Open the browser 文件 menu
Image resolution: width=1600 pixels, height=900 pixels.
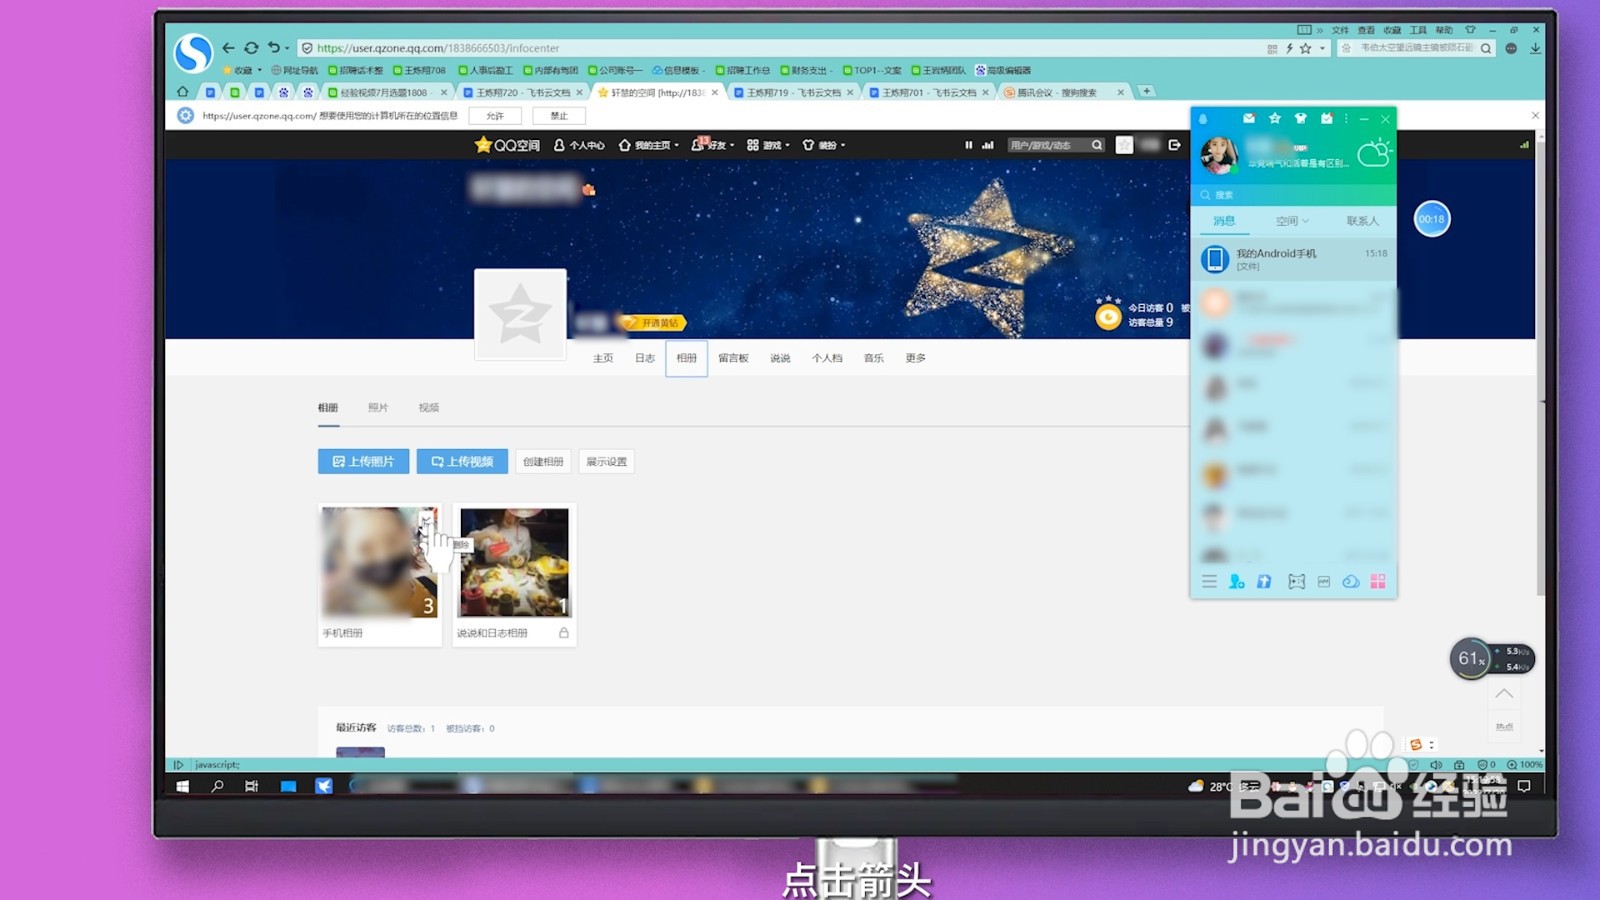pos(1340,30)
